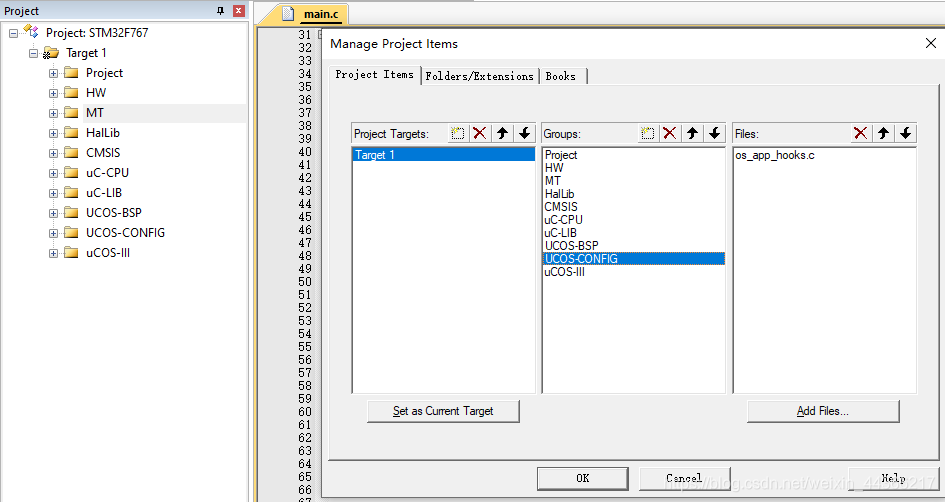This screenshot has height=502, width=945.
Task: Select os_app_hooks.c in Files list
Action: coord(775,155)
